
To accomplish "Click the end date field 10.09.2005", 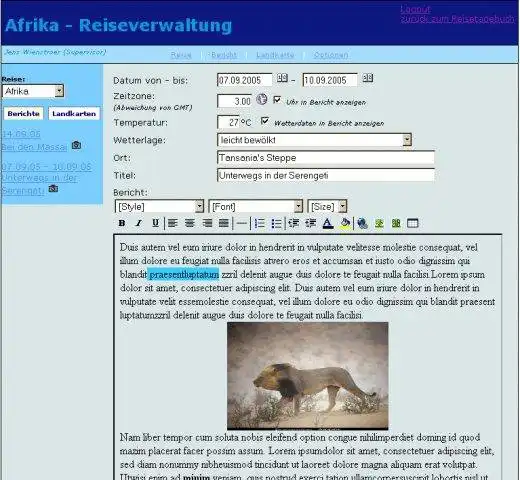I will pos(330,80).
